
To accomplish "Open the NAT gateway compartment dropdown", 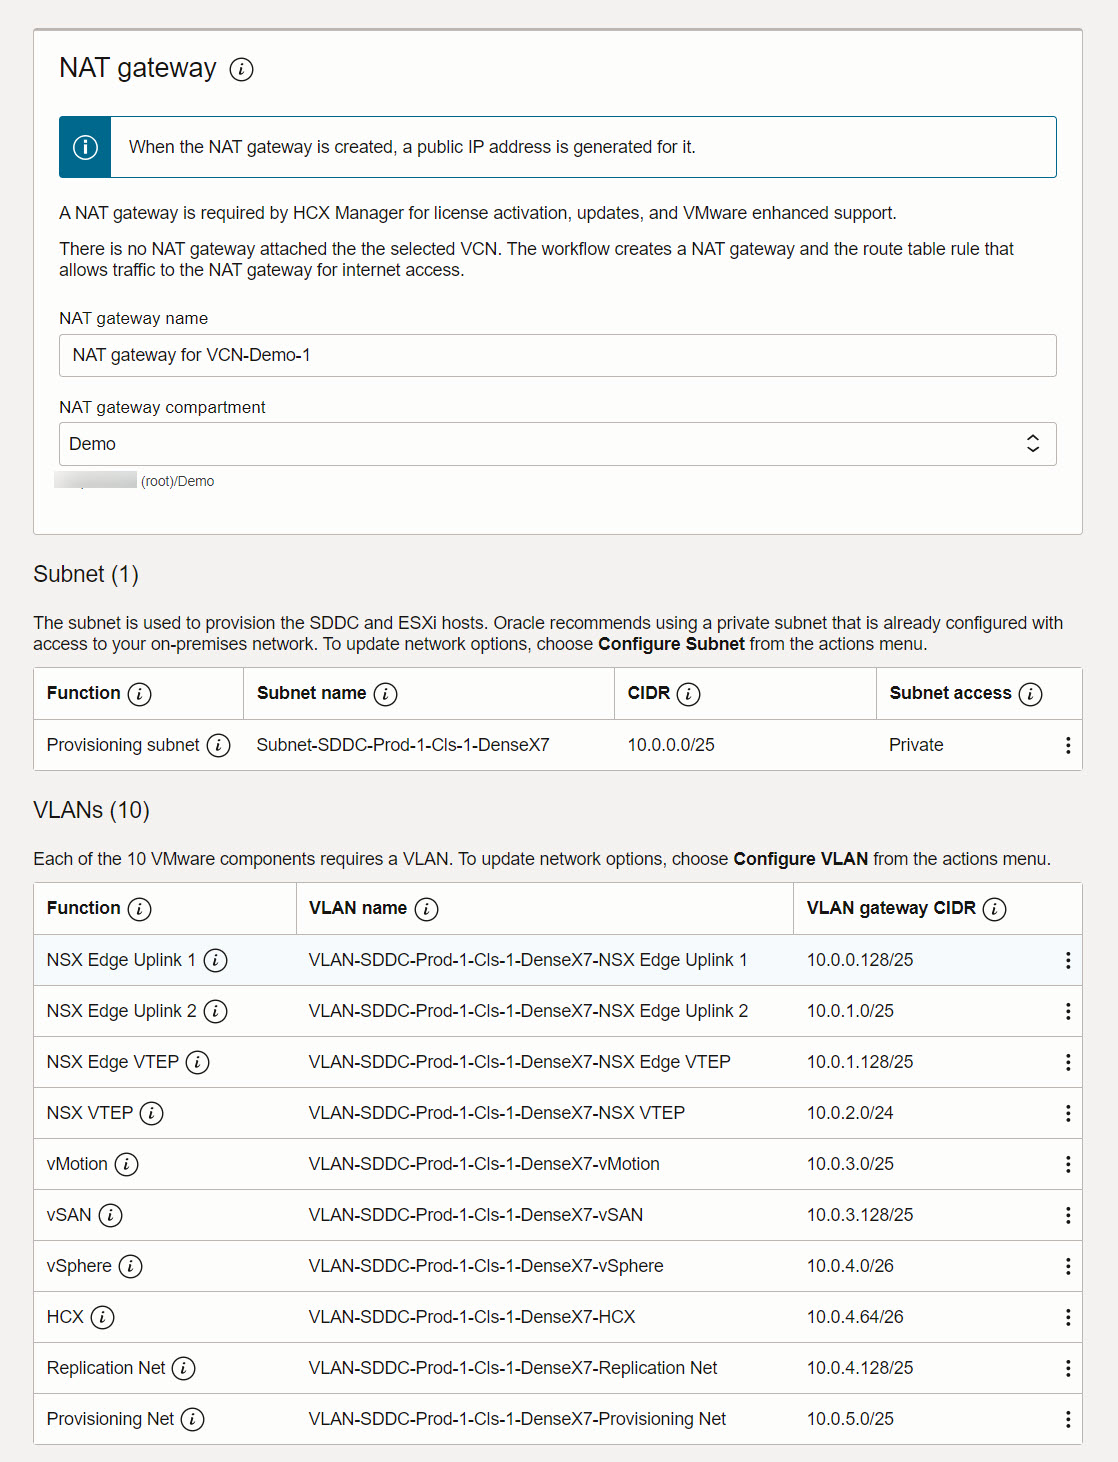I will point(558,443).
